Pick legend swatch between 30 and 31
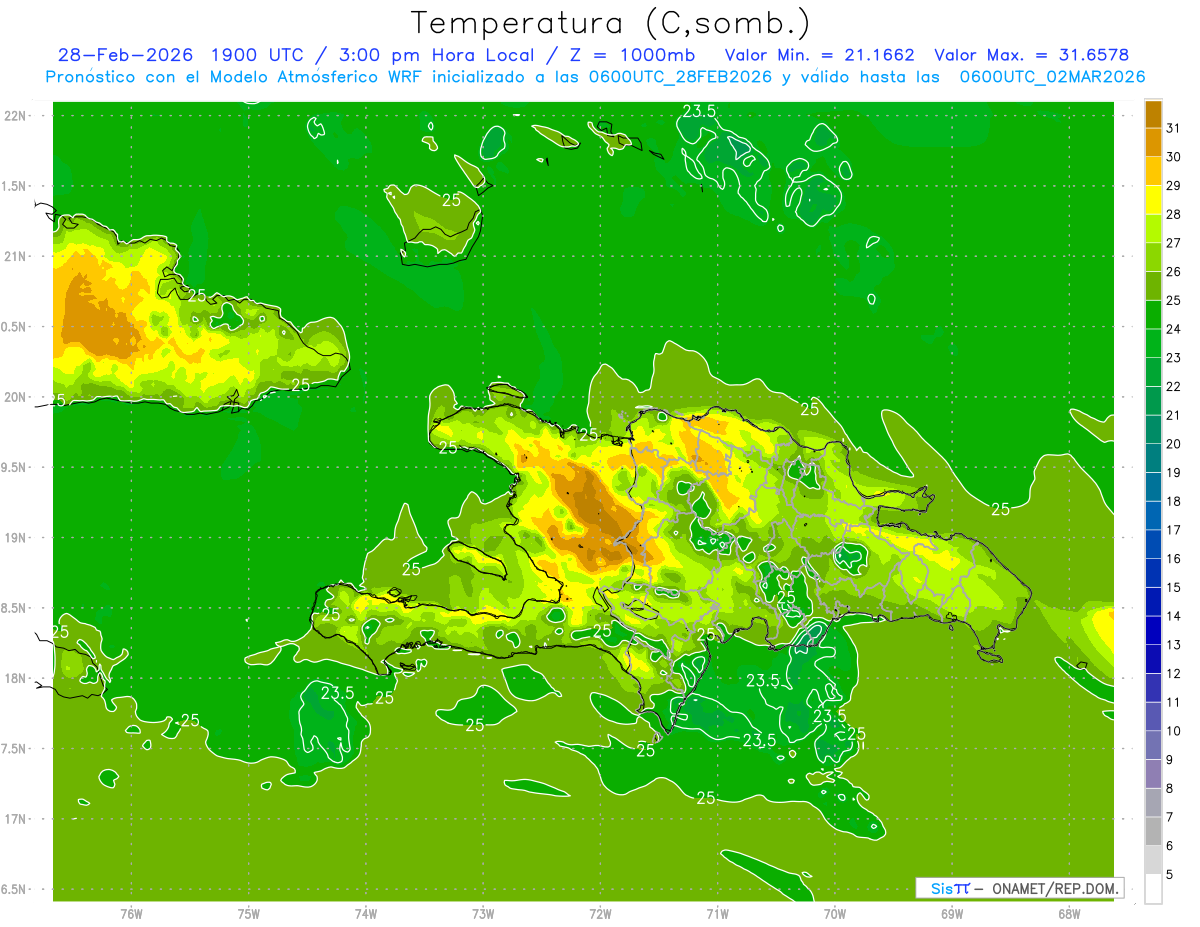 tap(1153, 142)
